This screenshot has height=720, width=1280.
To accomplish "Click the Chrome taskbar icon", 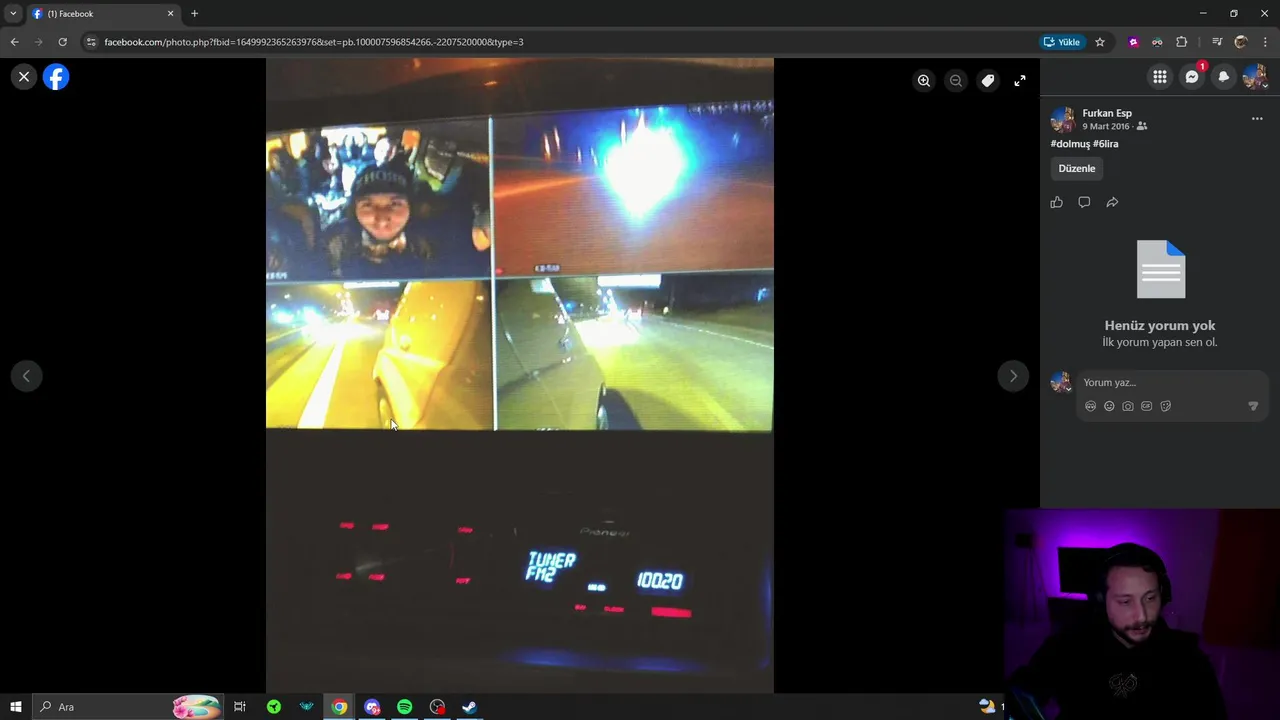I will 339,707.
